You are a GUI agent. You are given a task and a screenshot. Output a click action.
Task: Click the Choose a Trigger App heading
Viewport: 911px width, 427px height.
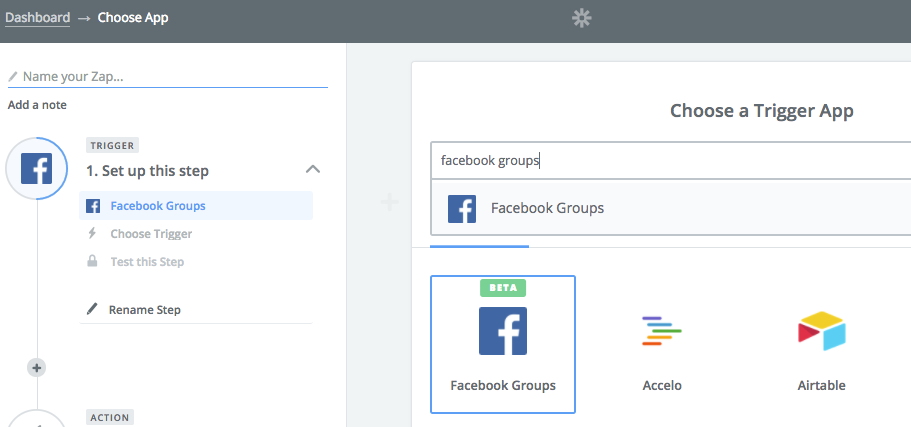(x=762, y=110)
